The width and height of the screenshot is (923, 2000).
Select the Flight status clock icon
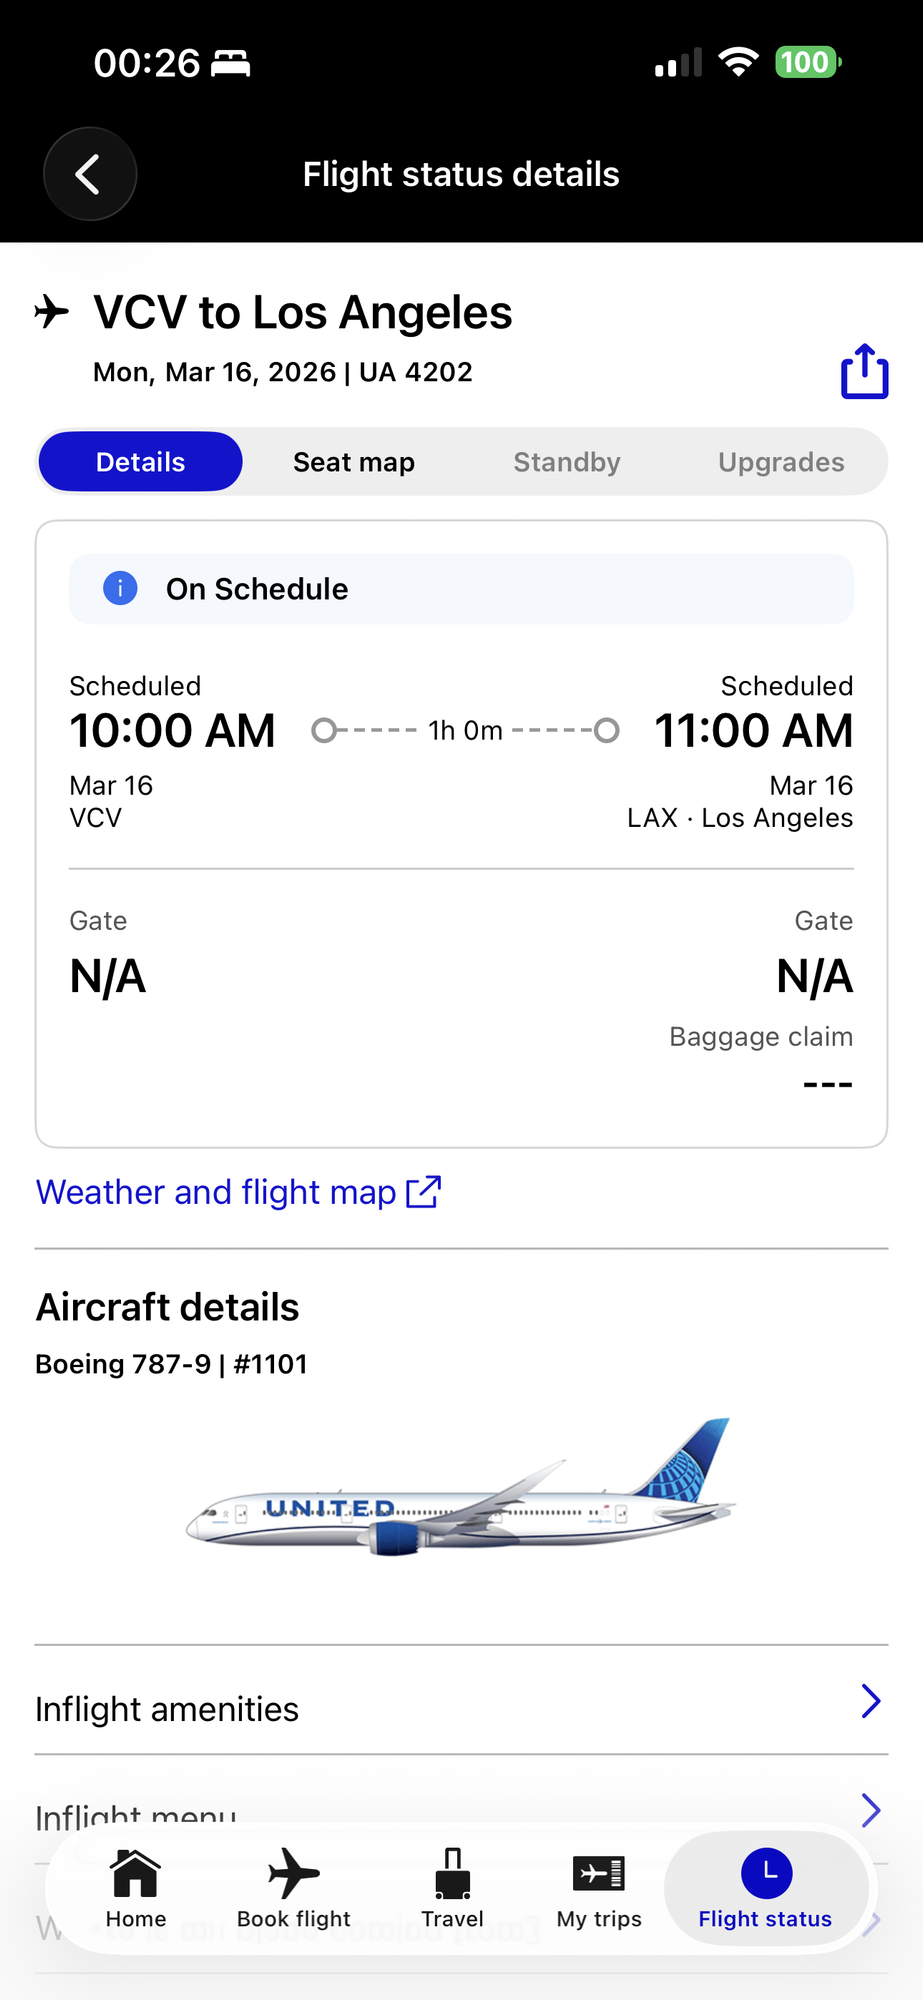(x=766, y=1873)
